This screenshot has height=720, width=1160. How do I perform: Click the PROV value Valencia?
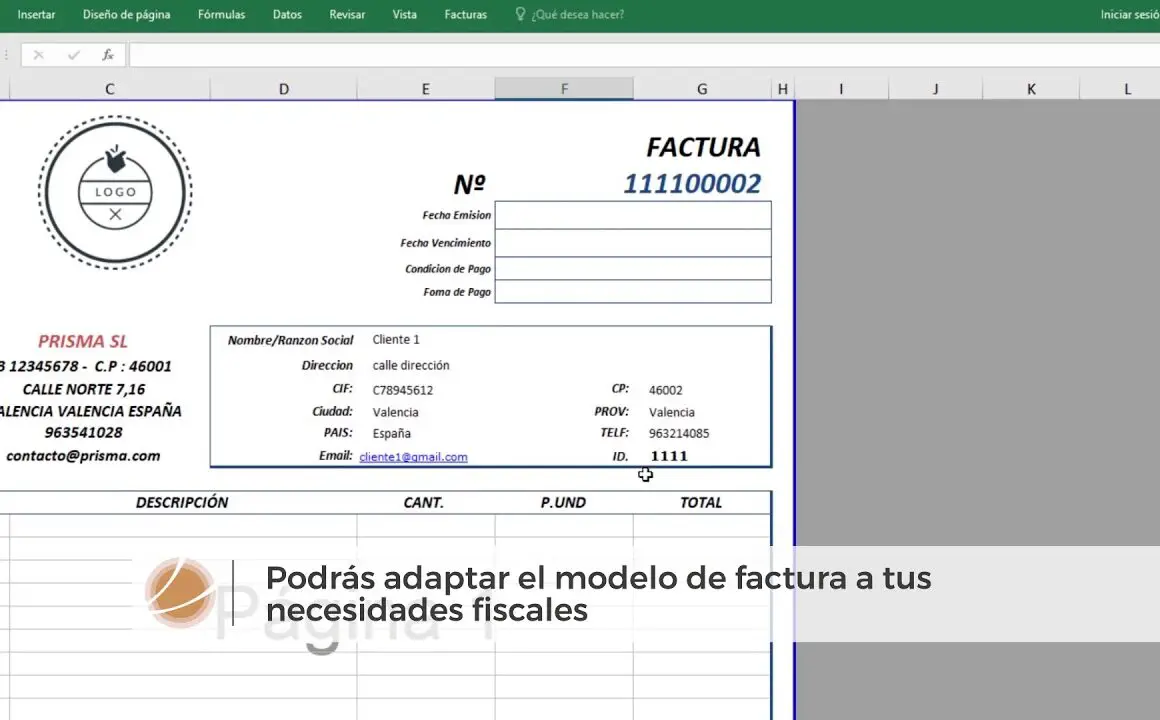[671, 412]
